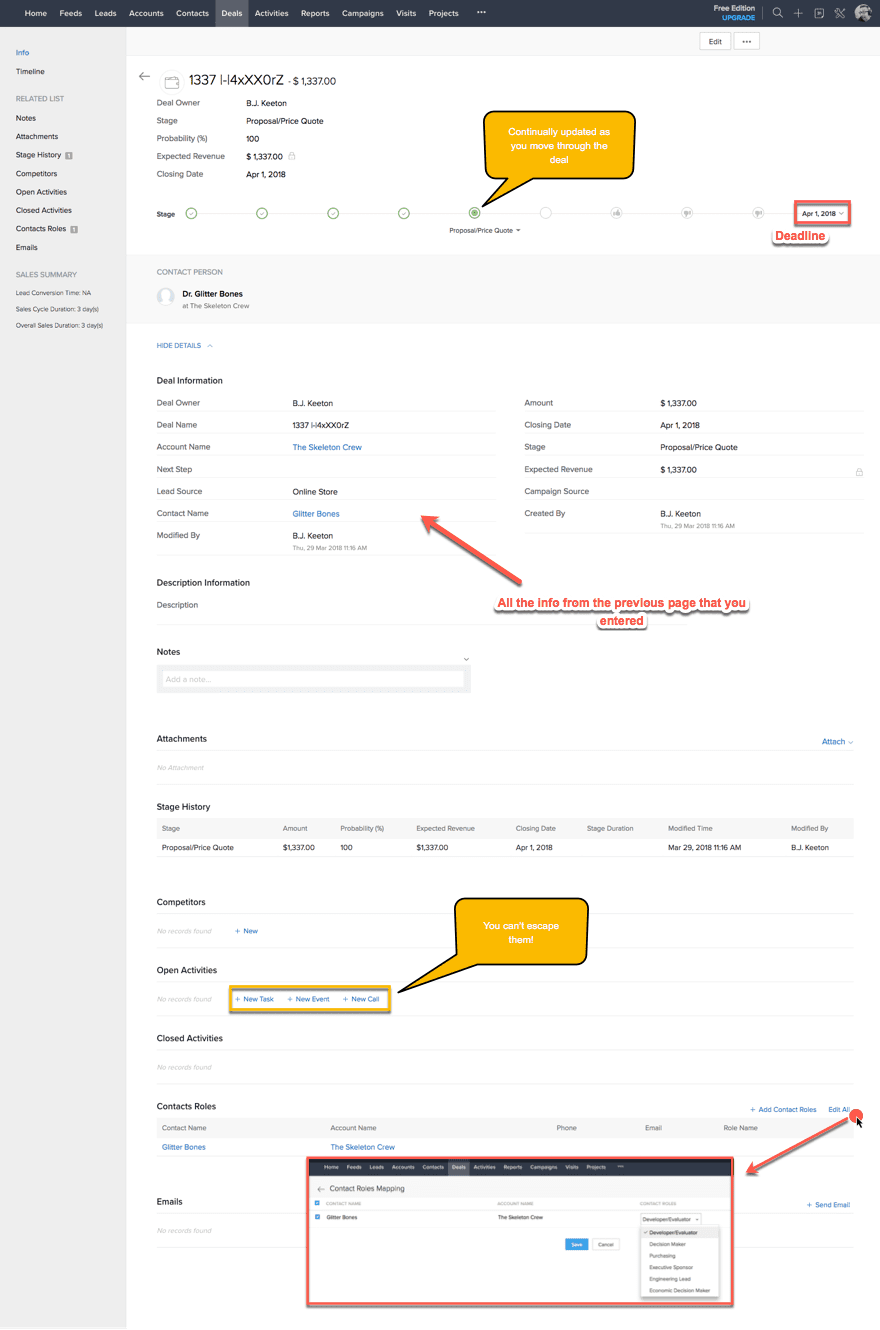Open the ellipsis more-options icon near Edit
Image resolution: width=880 pixels, height=1330 pixels.
point(746,41)
